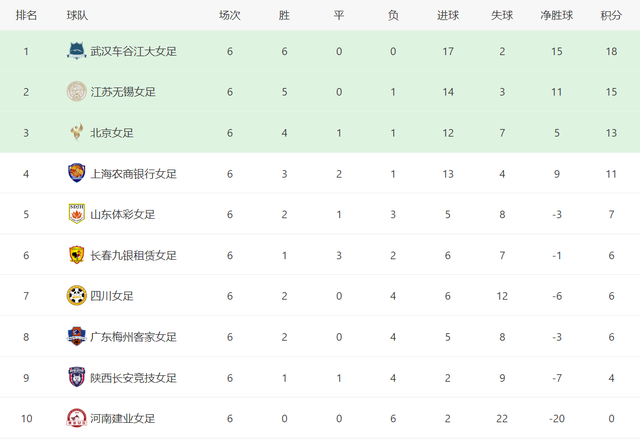Select the 积分 column header
640x439 pixels.
(x=611, y=16)
